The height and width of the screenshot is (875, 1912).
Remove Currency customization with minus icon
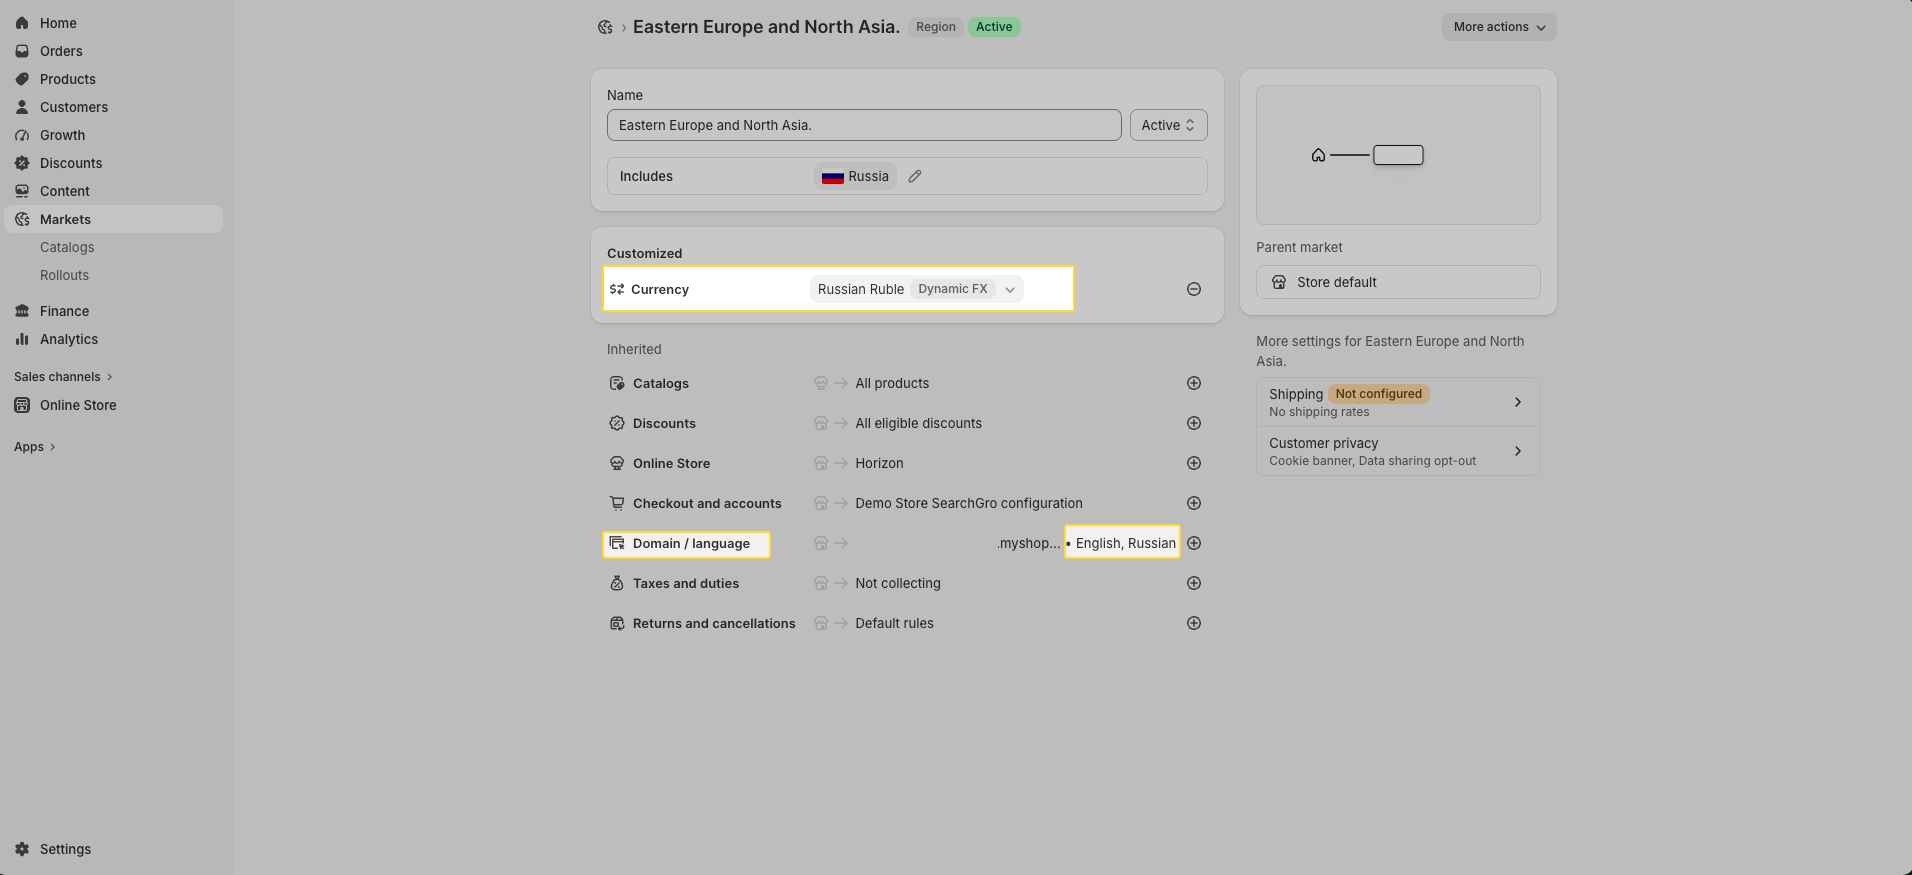(x=1194, y=289)
